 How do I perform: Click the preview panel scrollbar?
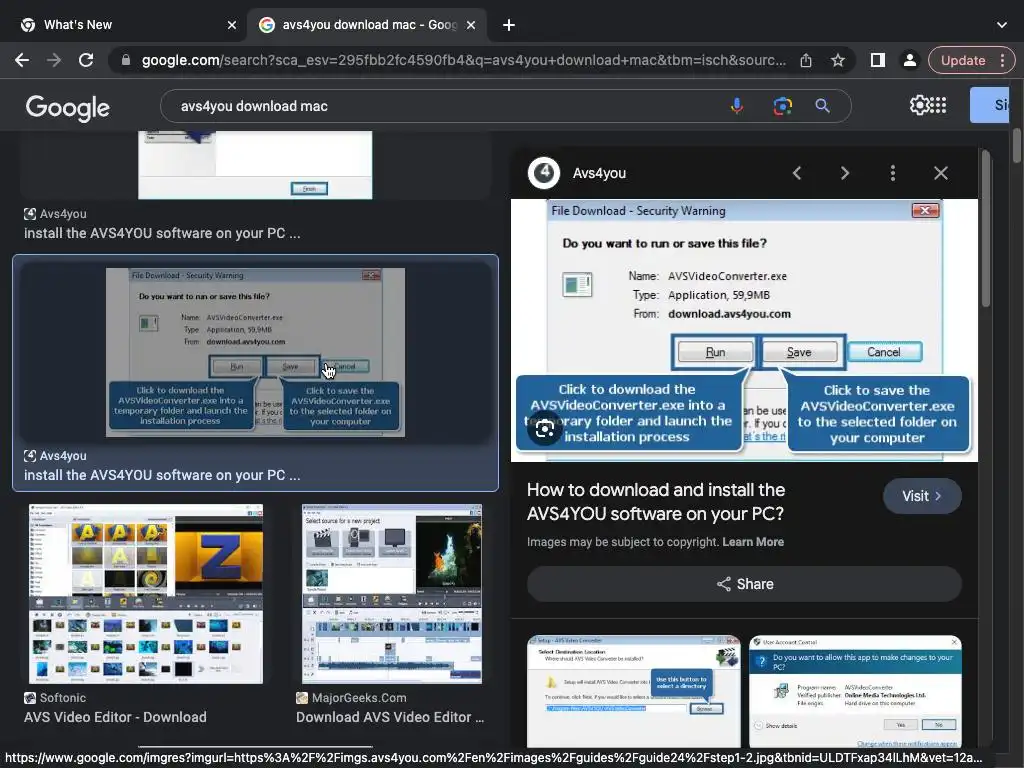985,229
